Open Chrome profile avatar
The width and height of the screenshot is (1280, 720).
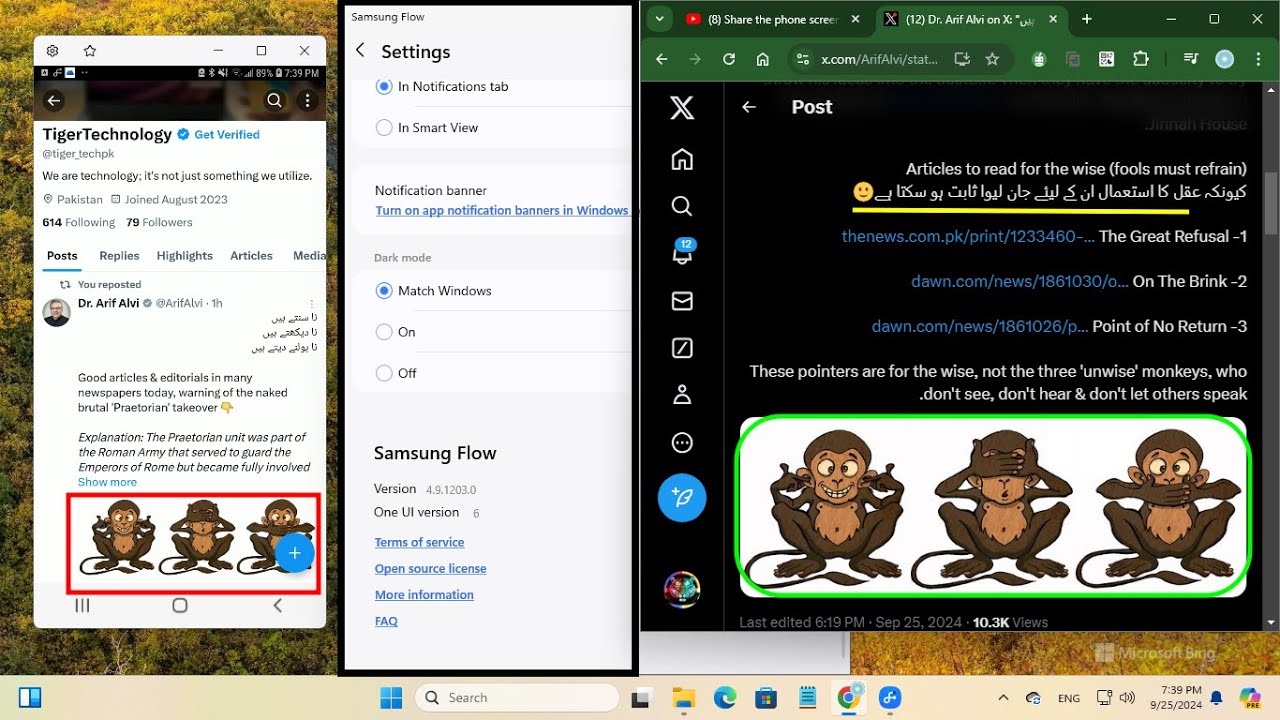pyautogui.click(x=1224, y=59)
